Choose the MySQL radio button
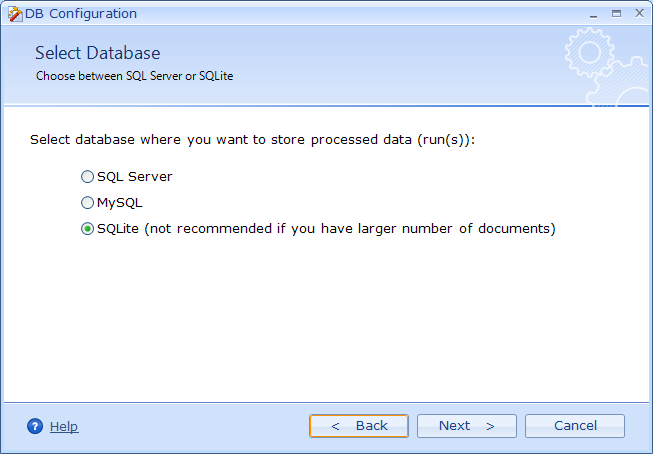This screenshot has height=454, width=653. click(87, 203)
